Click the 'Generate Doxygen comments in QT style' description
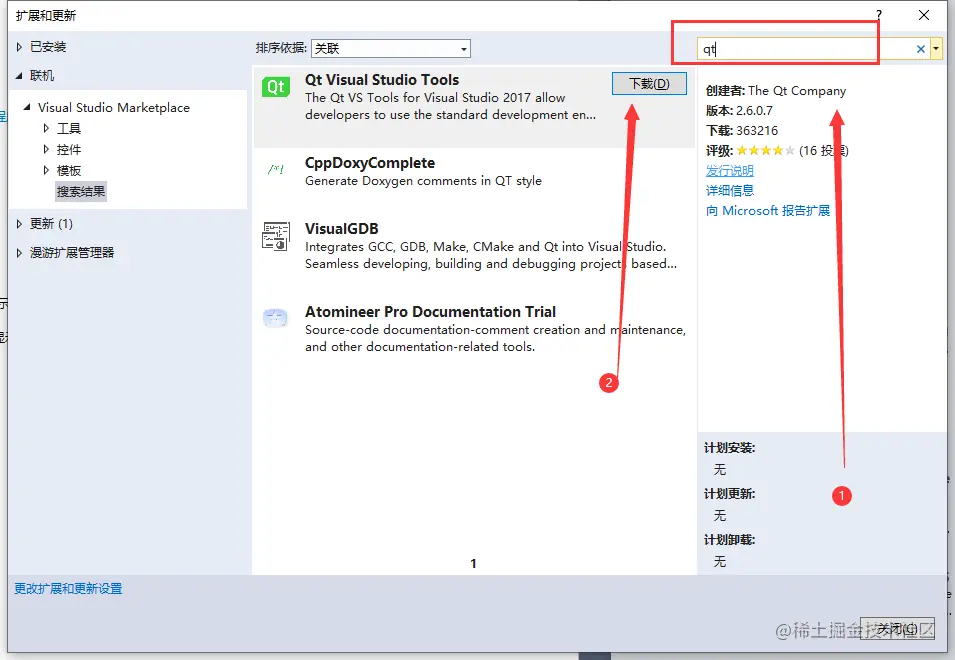 [423, 181]
